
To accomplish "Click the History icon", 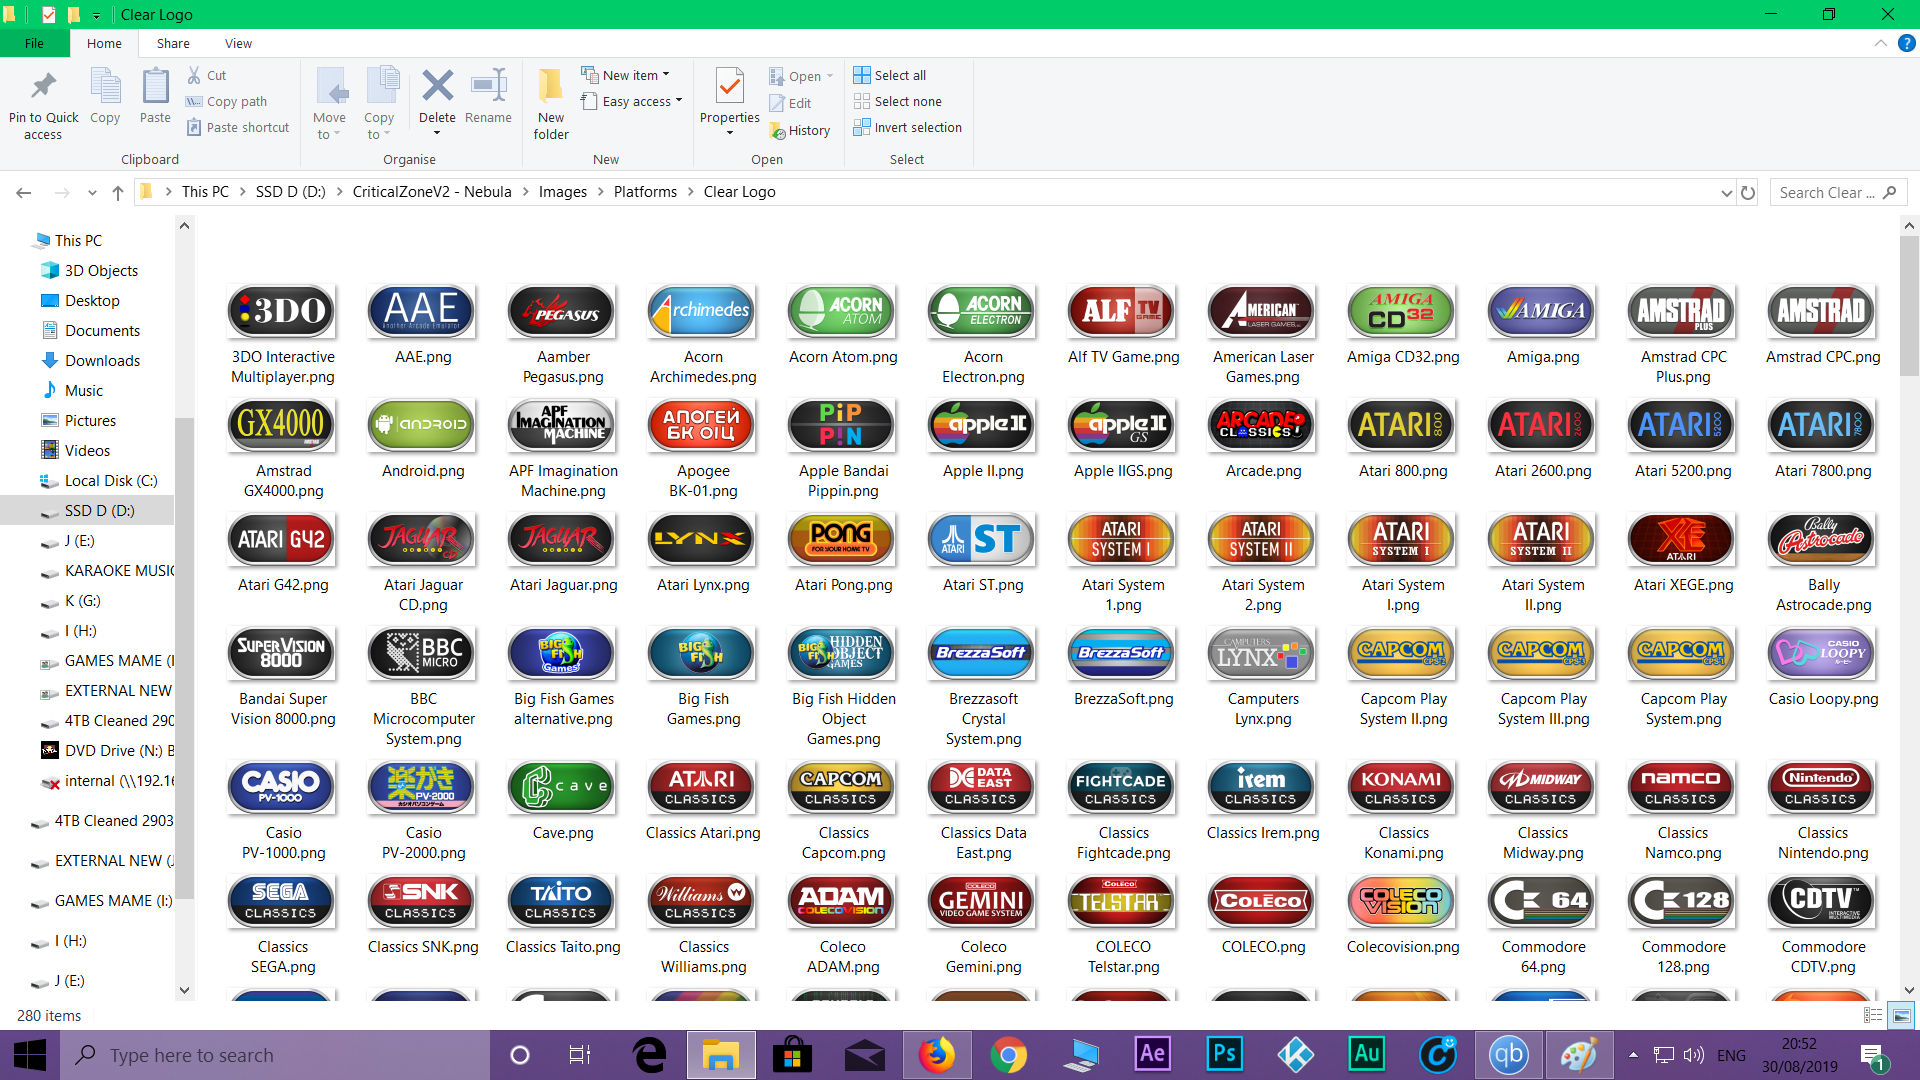I will click(x=777, y=131).
